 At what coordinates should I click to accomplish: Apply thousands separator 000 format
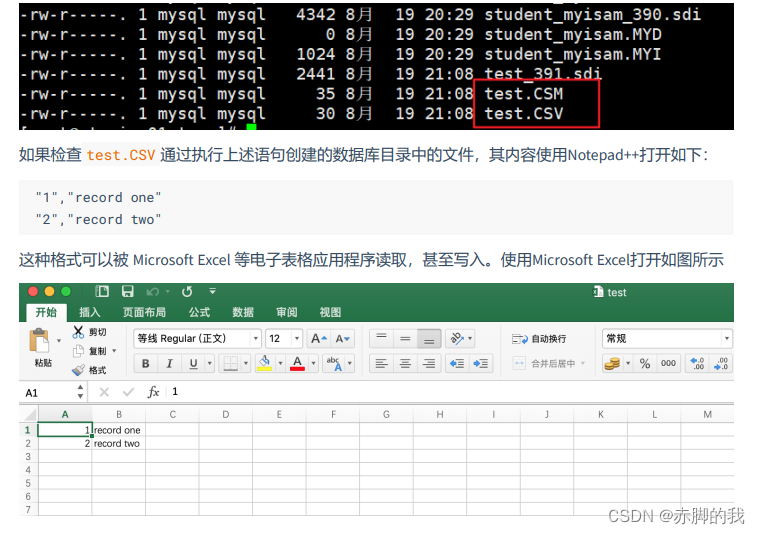(668, 363)
